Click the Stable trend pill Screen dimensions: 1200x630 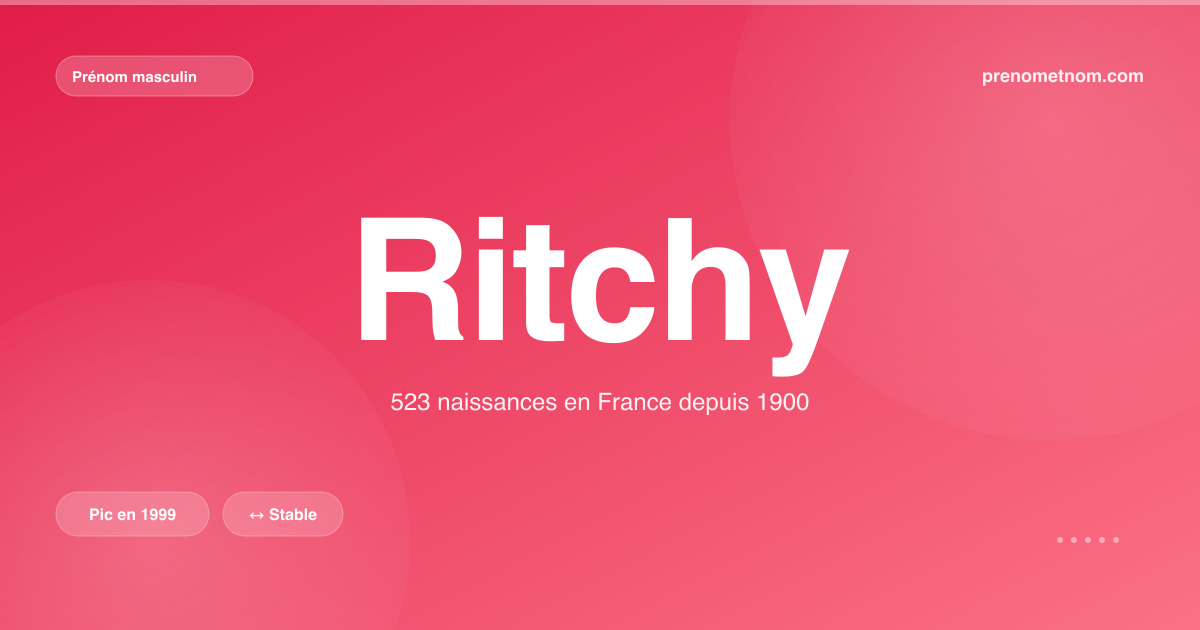tap(283, 514)
